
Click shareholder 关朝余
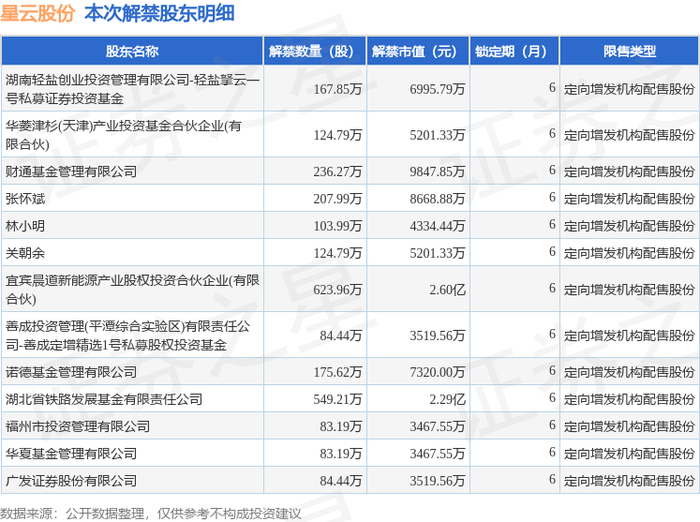point(25,253)
